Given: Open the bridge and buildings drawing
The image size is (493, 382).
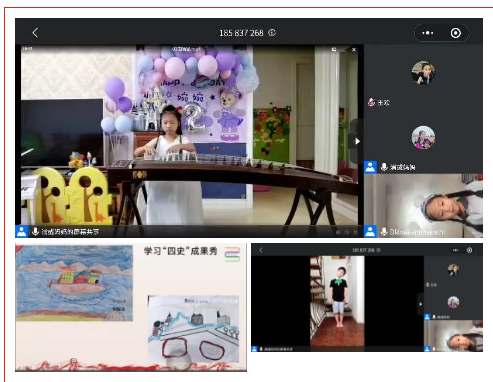Looking at the screenshot, I should coord(193,329).
